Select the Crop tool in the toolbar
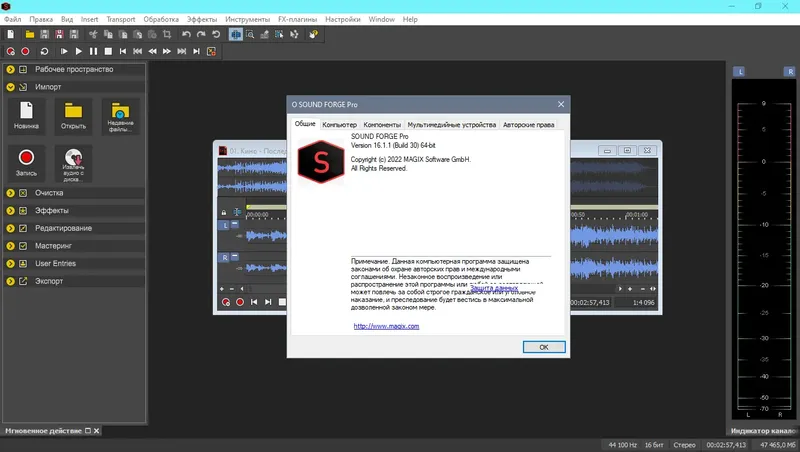 click(167, 34)
